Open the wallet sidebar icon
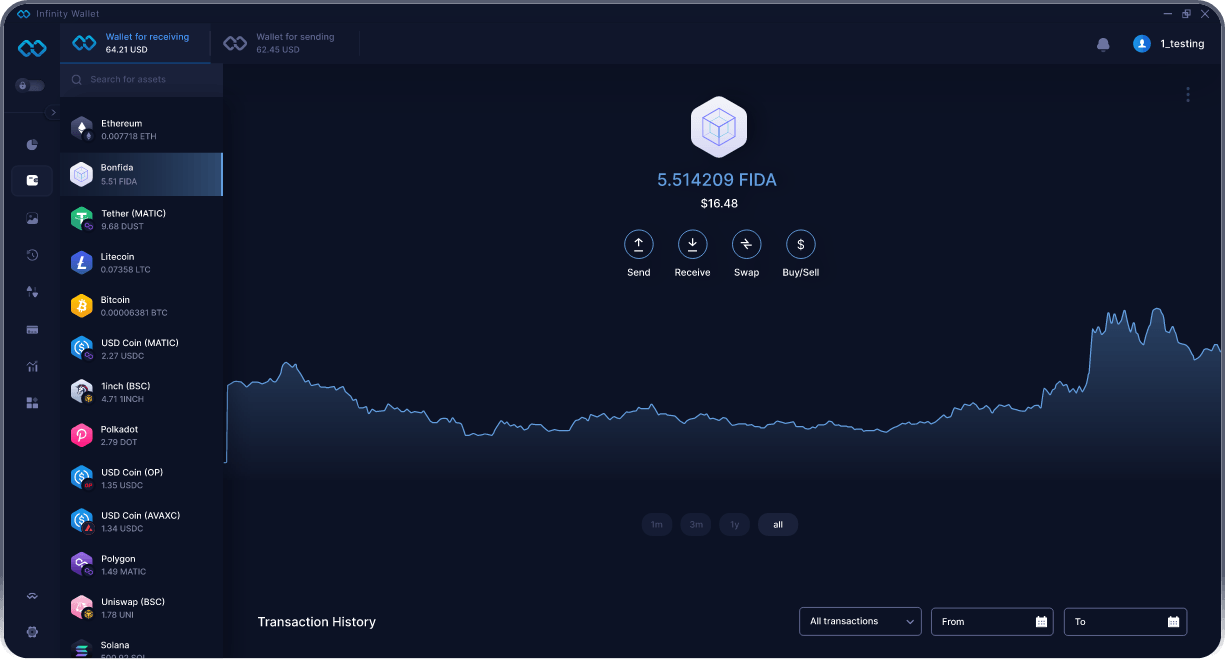Screen dimensions: 1225x662 pos(32,181)
